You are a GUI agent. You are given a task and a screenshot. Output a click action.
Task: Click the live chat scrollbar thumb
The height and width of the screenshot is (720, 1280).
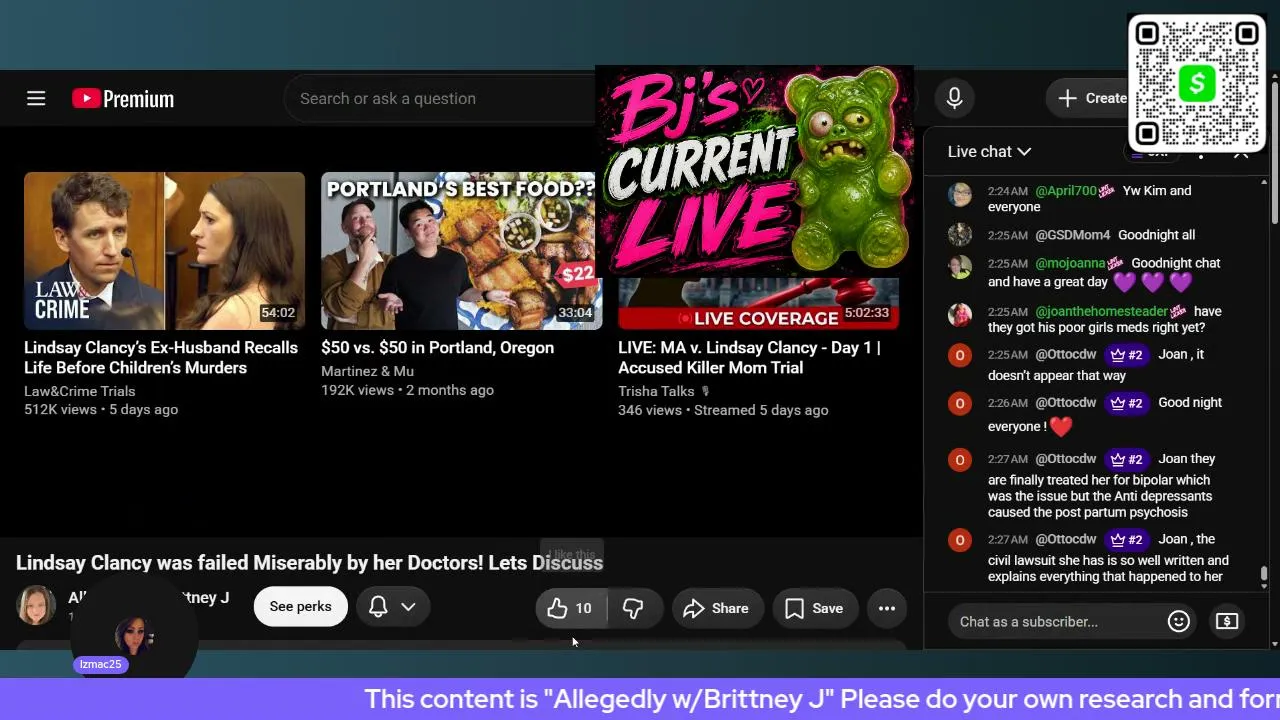(1264, 574)
